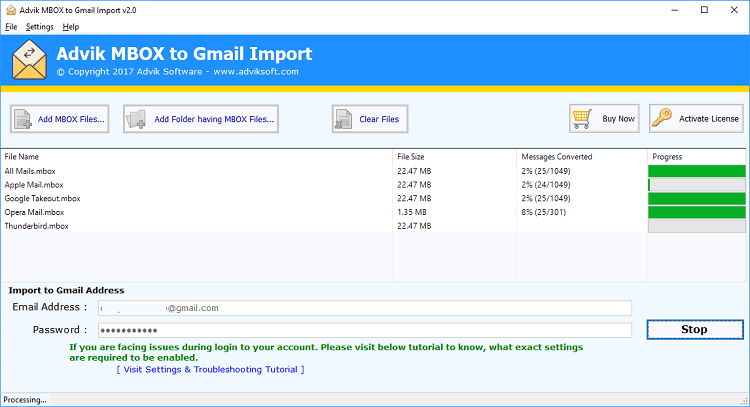This screenshot has height=407, width=750.
Task: Click the Email Address input field
Action: [x=365, y=308]
